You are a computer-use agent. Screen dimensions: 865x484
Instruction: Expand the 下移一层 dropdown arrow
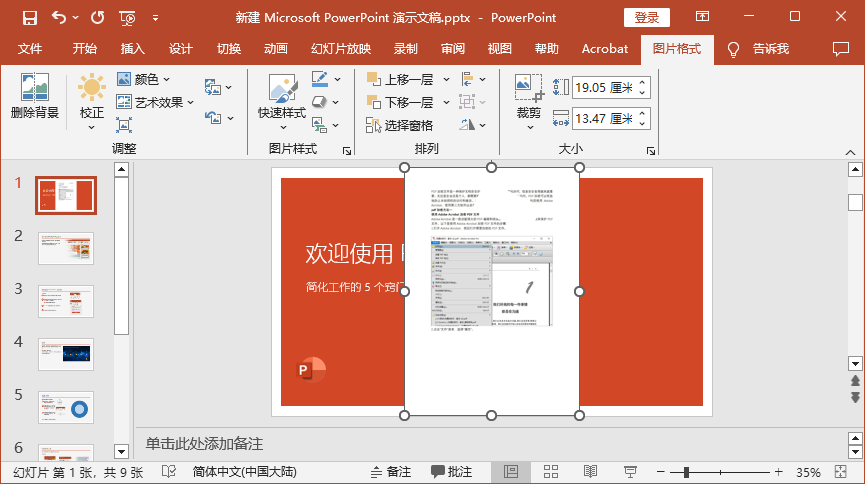point(446,103)
